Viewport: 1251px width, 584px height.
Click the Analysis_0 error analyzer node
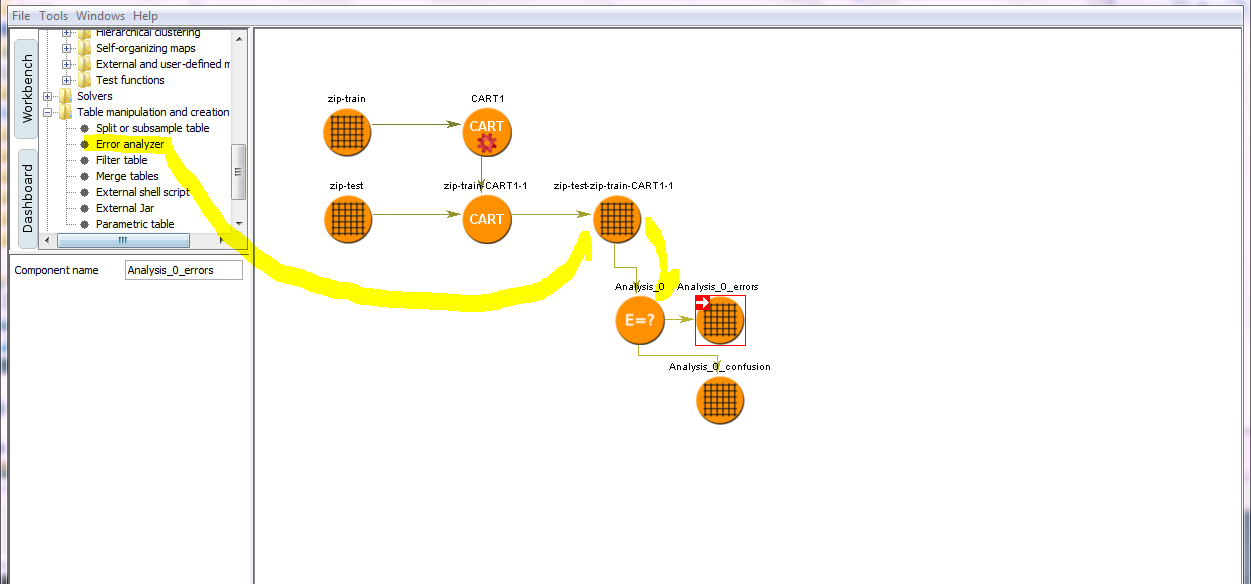point(640,320)
